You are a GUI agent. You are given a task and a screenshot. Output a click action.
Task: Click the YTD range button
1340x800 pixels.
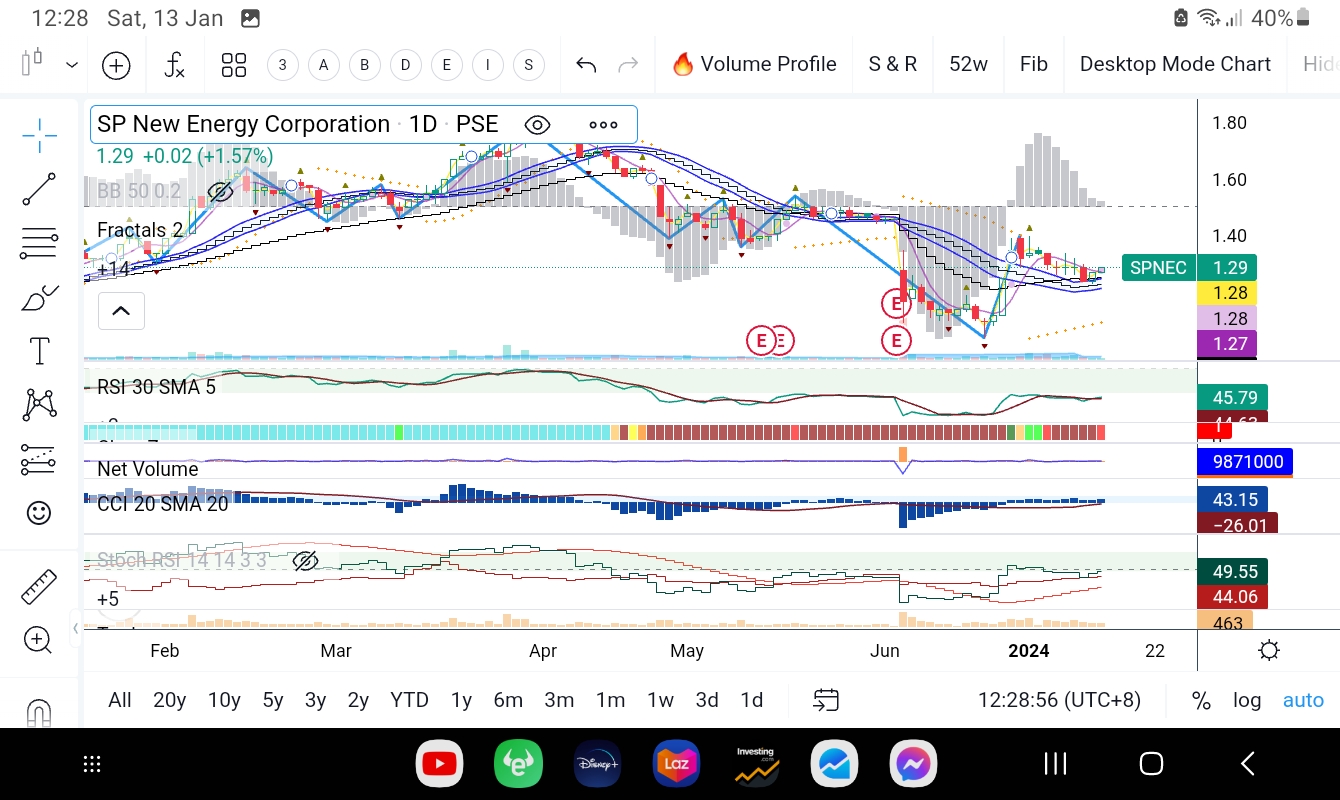point(408,700)
